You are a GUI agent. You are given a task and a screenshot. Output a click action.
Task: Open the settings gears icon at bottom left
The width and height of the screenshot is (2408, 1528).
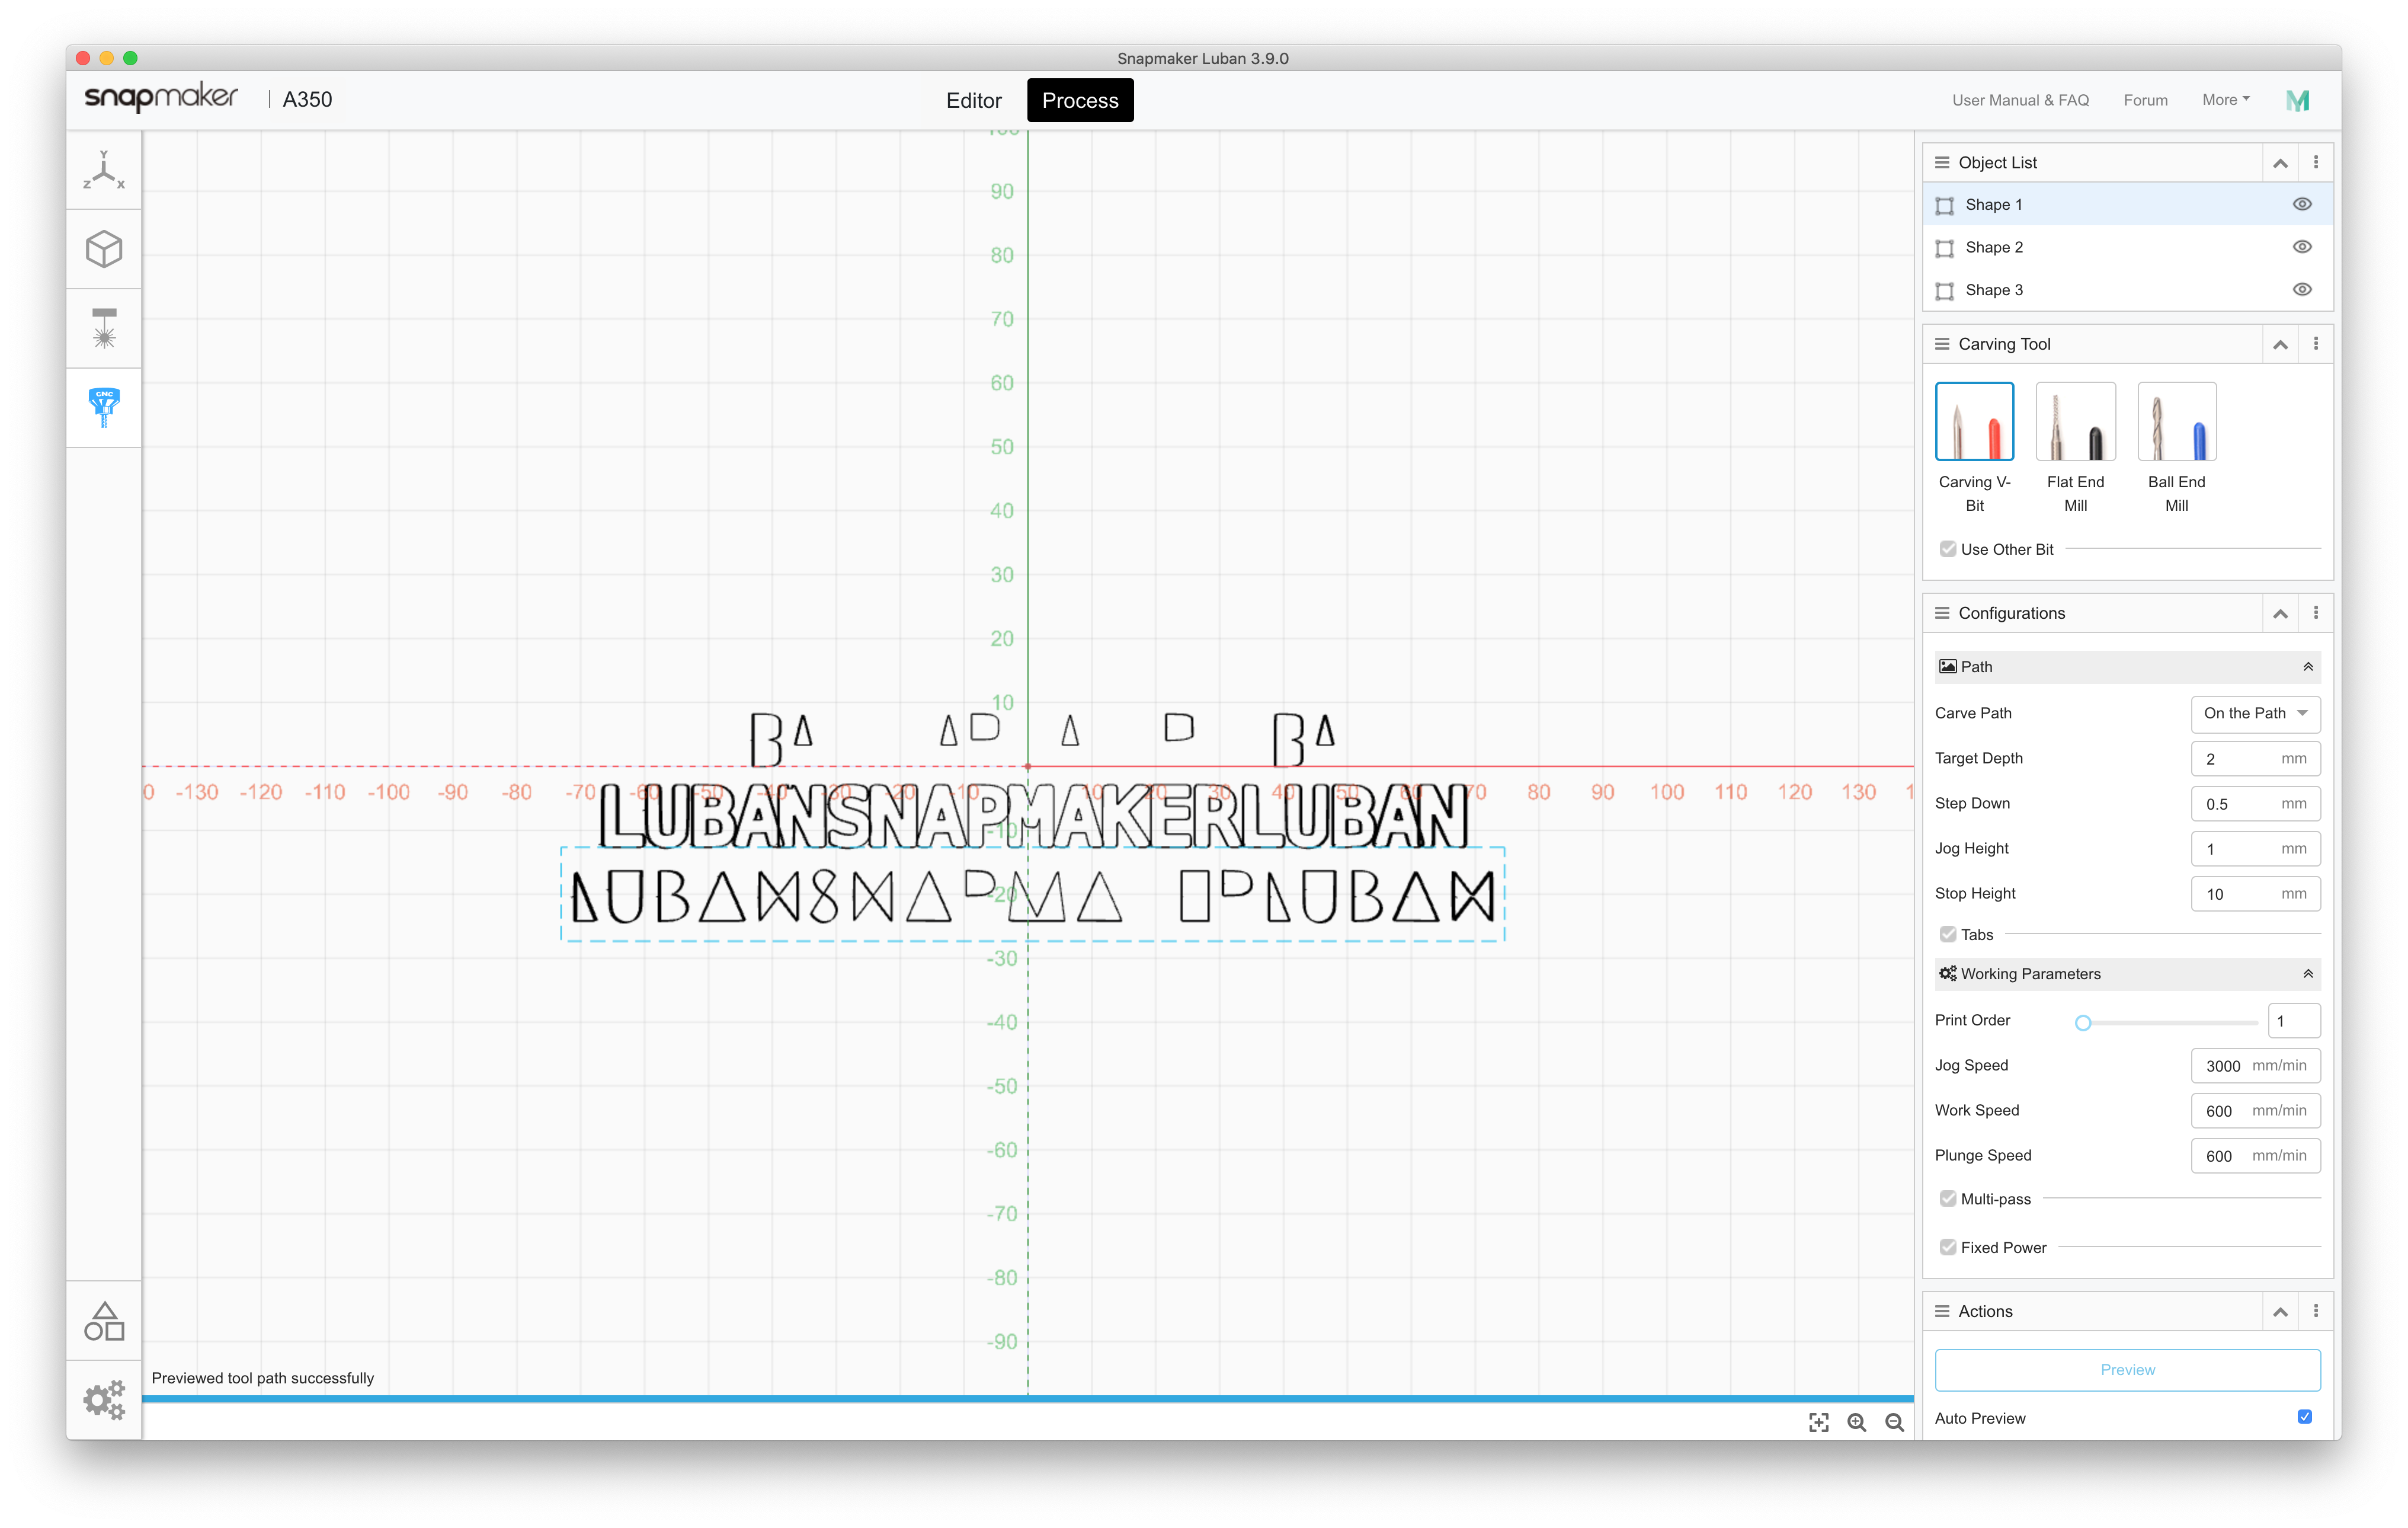point(104,1399)
